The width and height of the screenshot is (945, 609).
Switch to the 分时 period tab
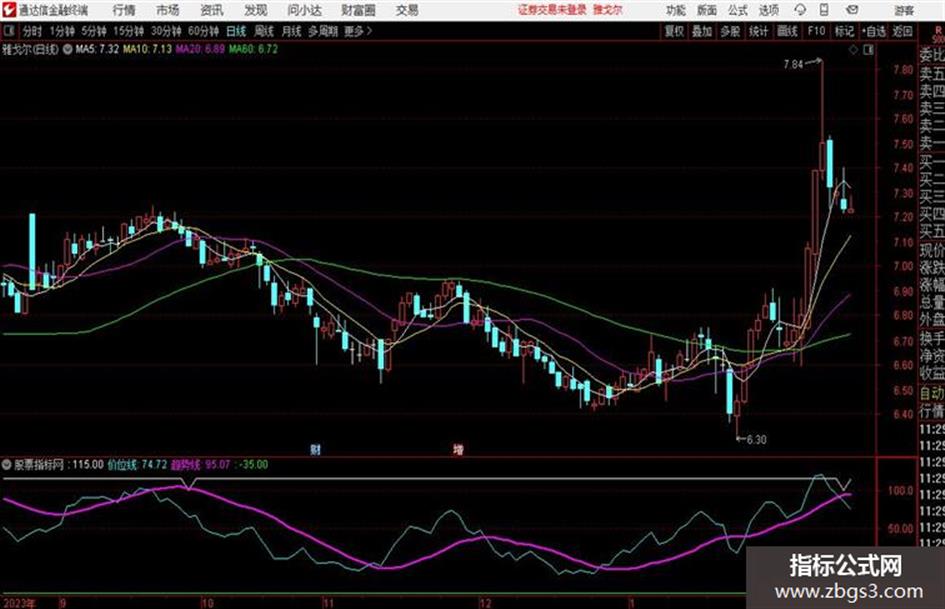[33, 31]
